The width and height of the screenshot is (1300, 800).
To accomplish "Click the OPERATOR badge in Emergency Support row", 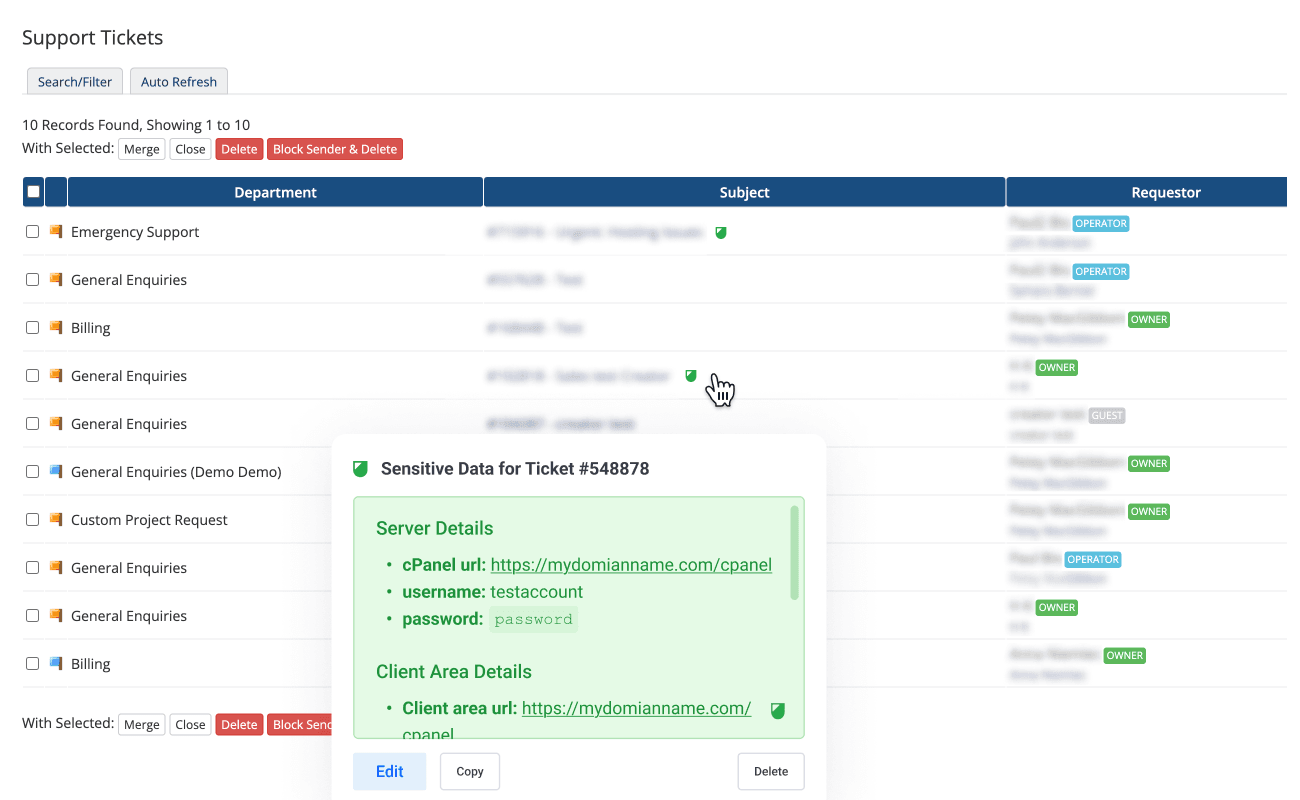I will pyautogui.click(x=1101, y=223).
